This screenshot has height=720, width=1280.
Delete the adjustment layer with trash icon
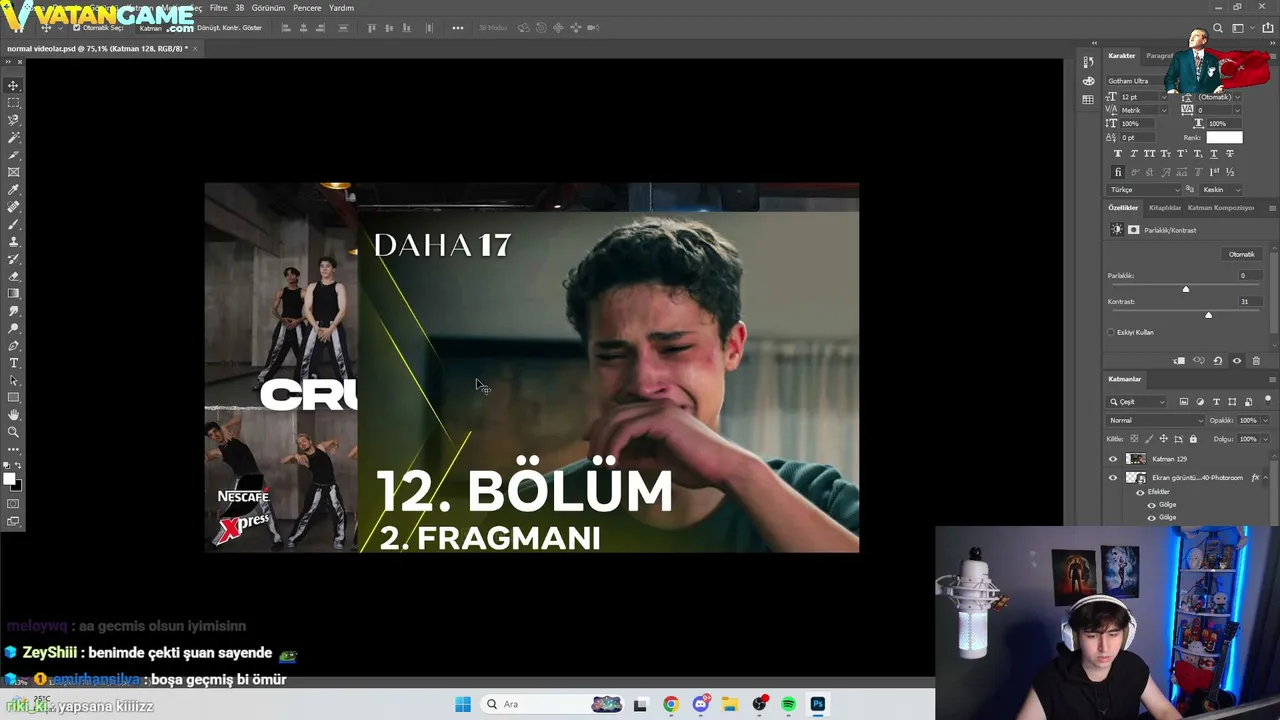(1256, 361)
